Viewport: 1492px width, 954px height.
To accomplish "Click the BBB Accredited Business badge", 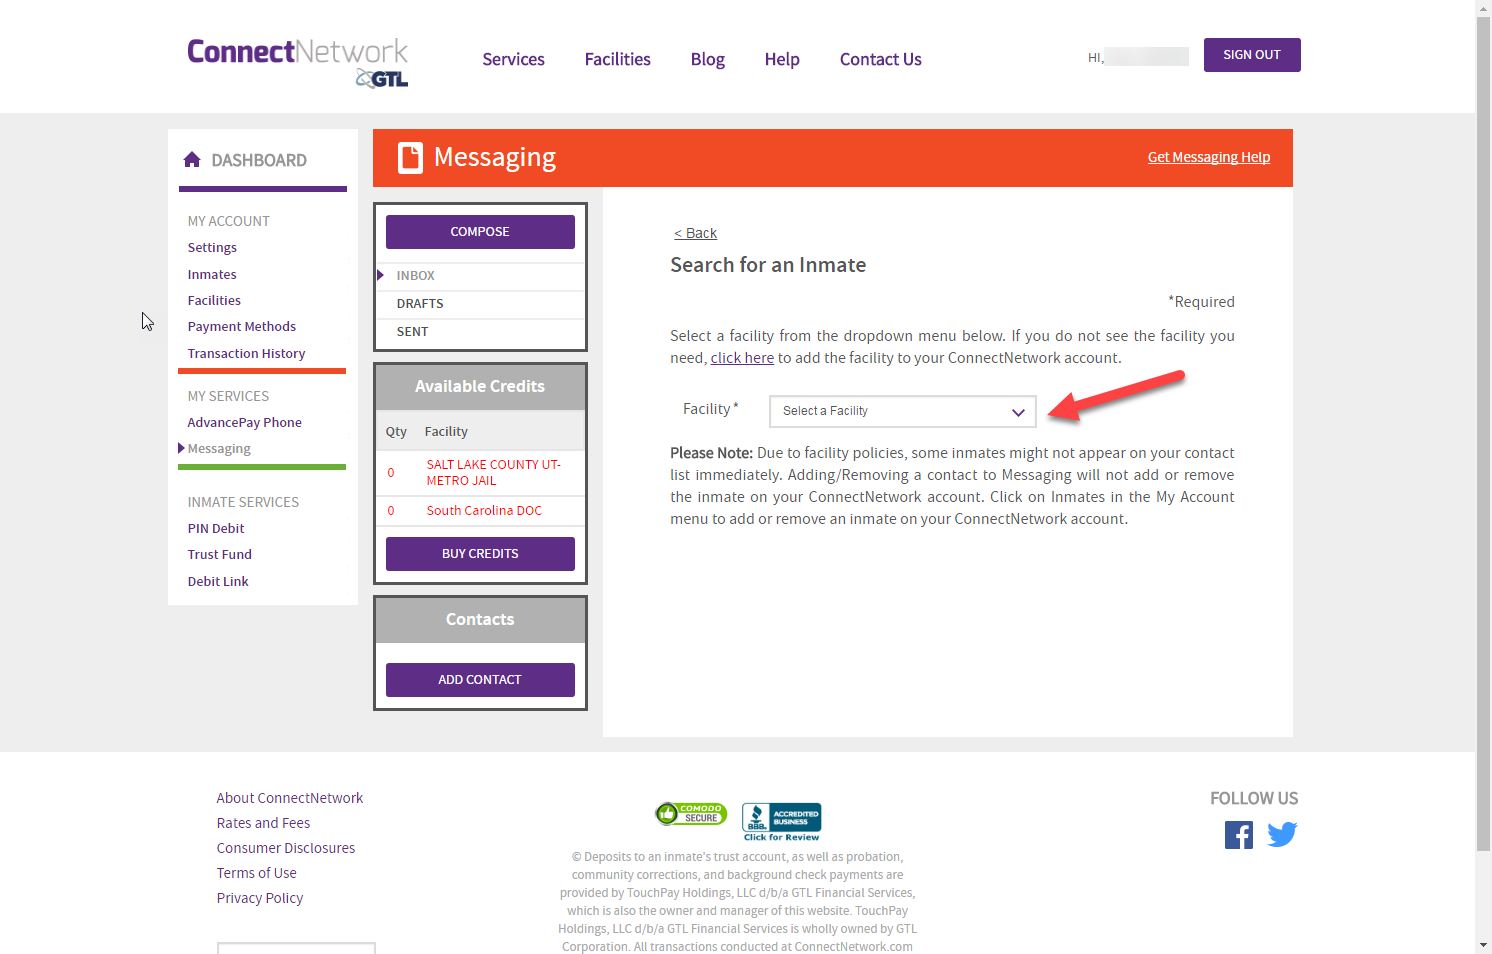I will click(x=782, y=822).
